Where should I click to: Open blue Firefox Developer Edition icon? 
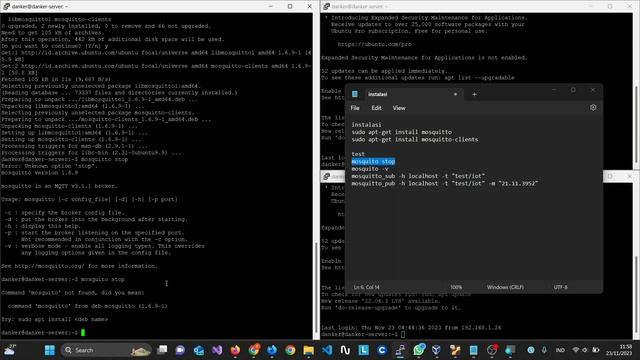coord(272,350)
